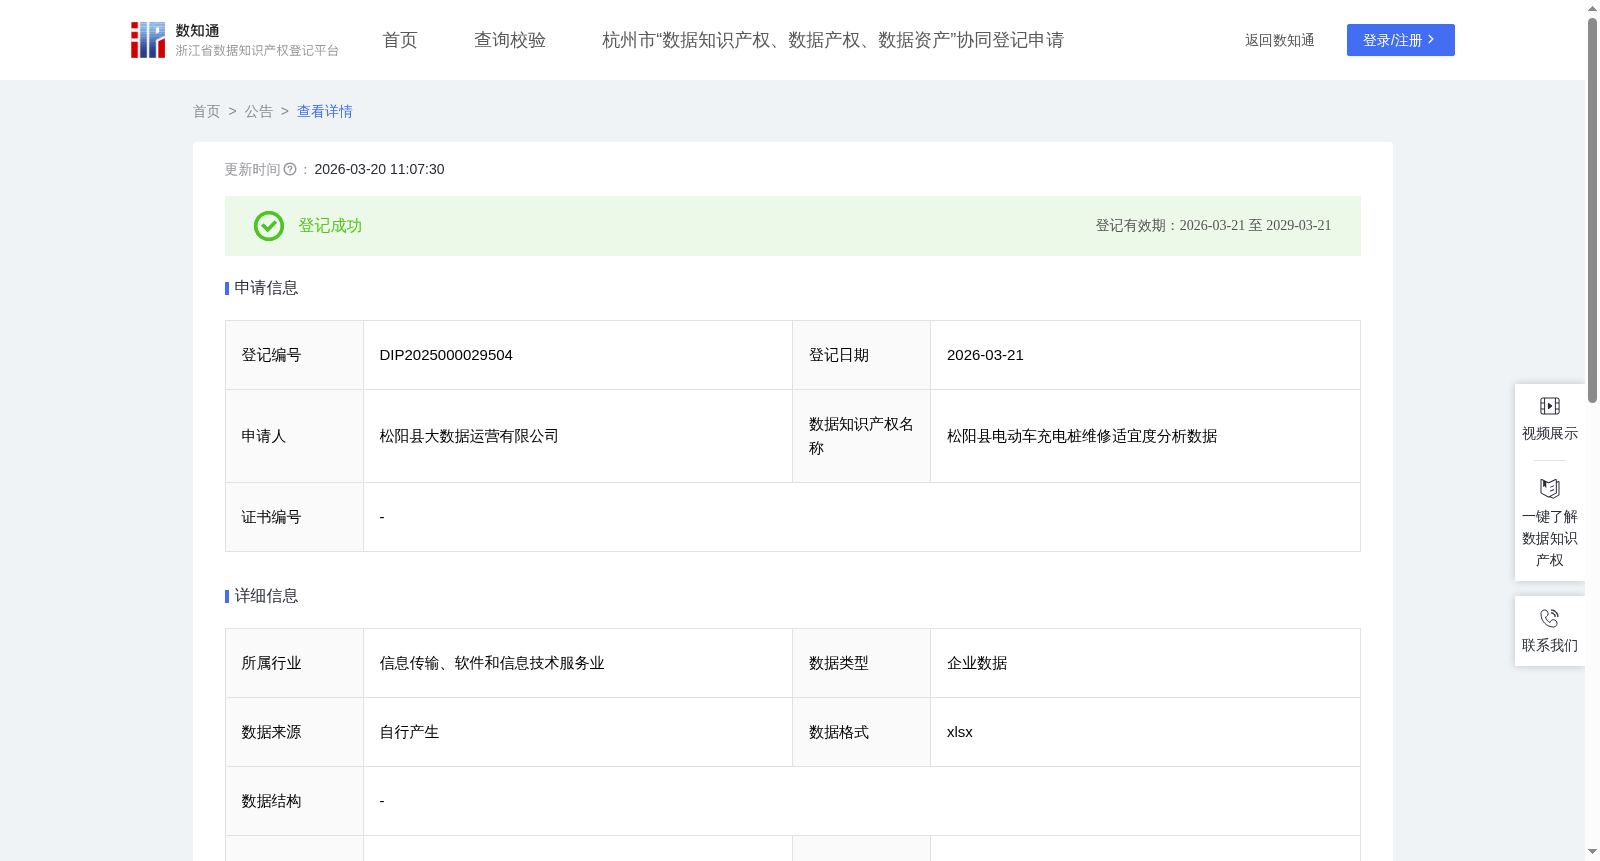1600x861 pixels.
Task: Click the green 登记成功 checkmark icon
Action: click(x=269, y=226)
